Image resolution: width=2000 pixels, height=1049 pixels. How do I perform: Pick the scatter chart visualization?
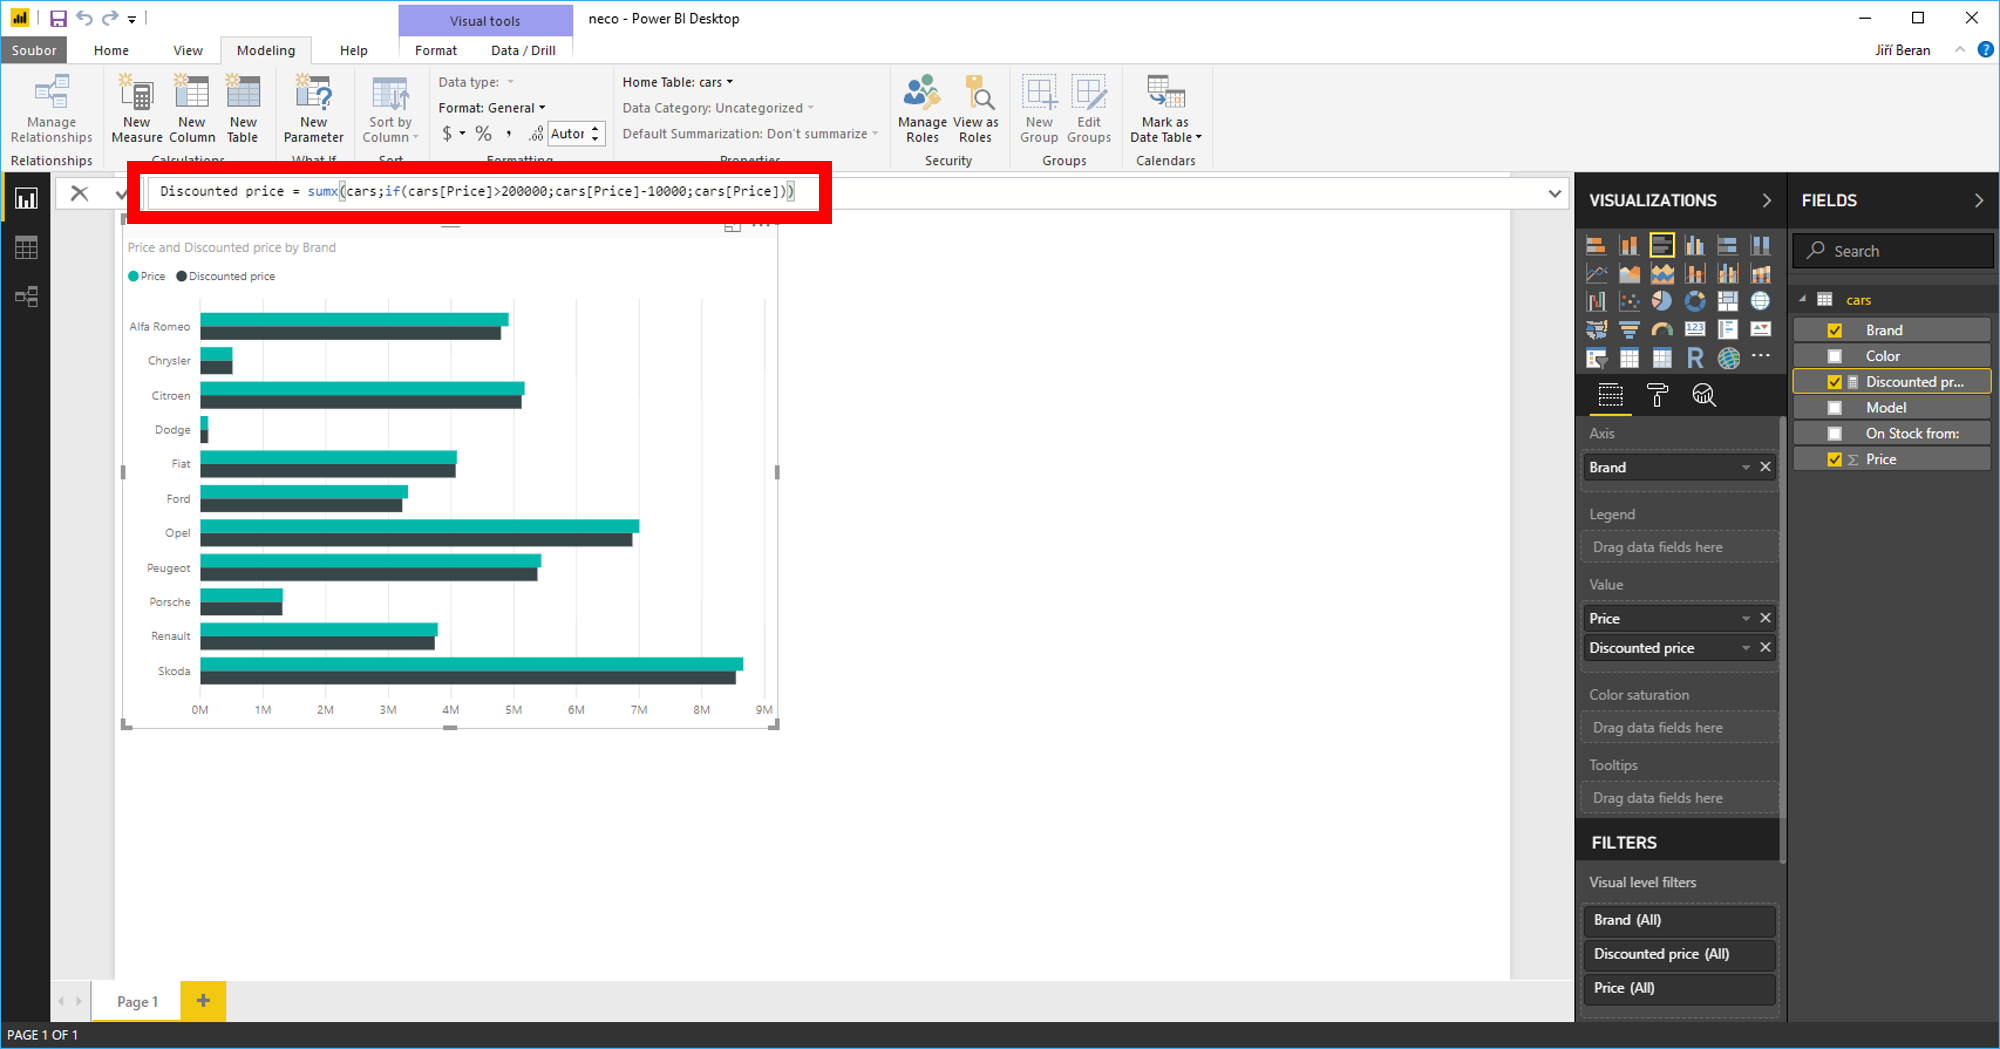1629,301
